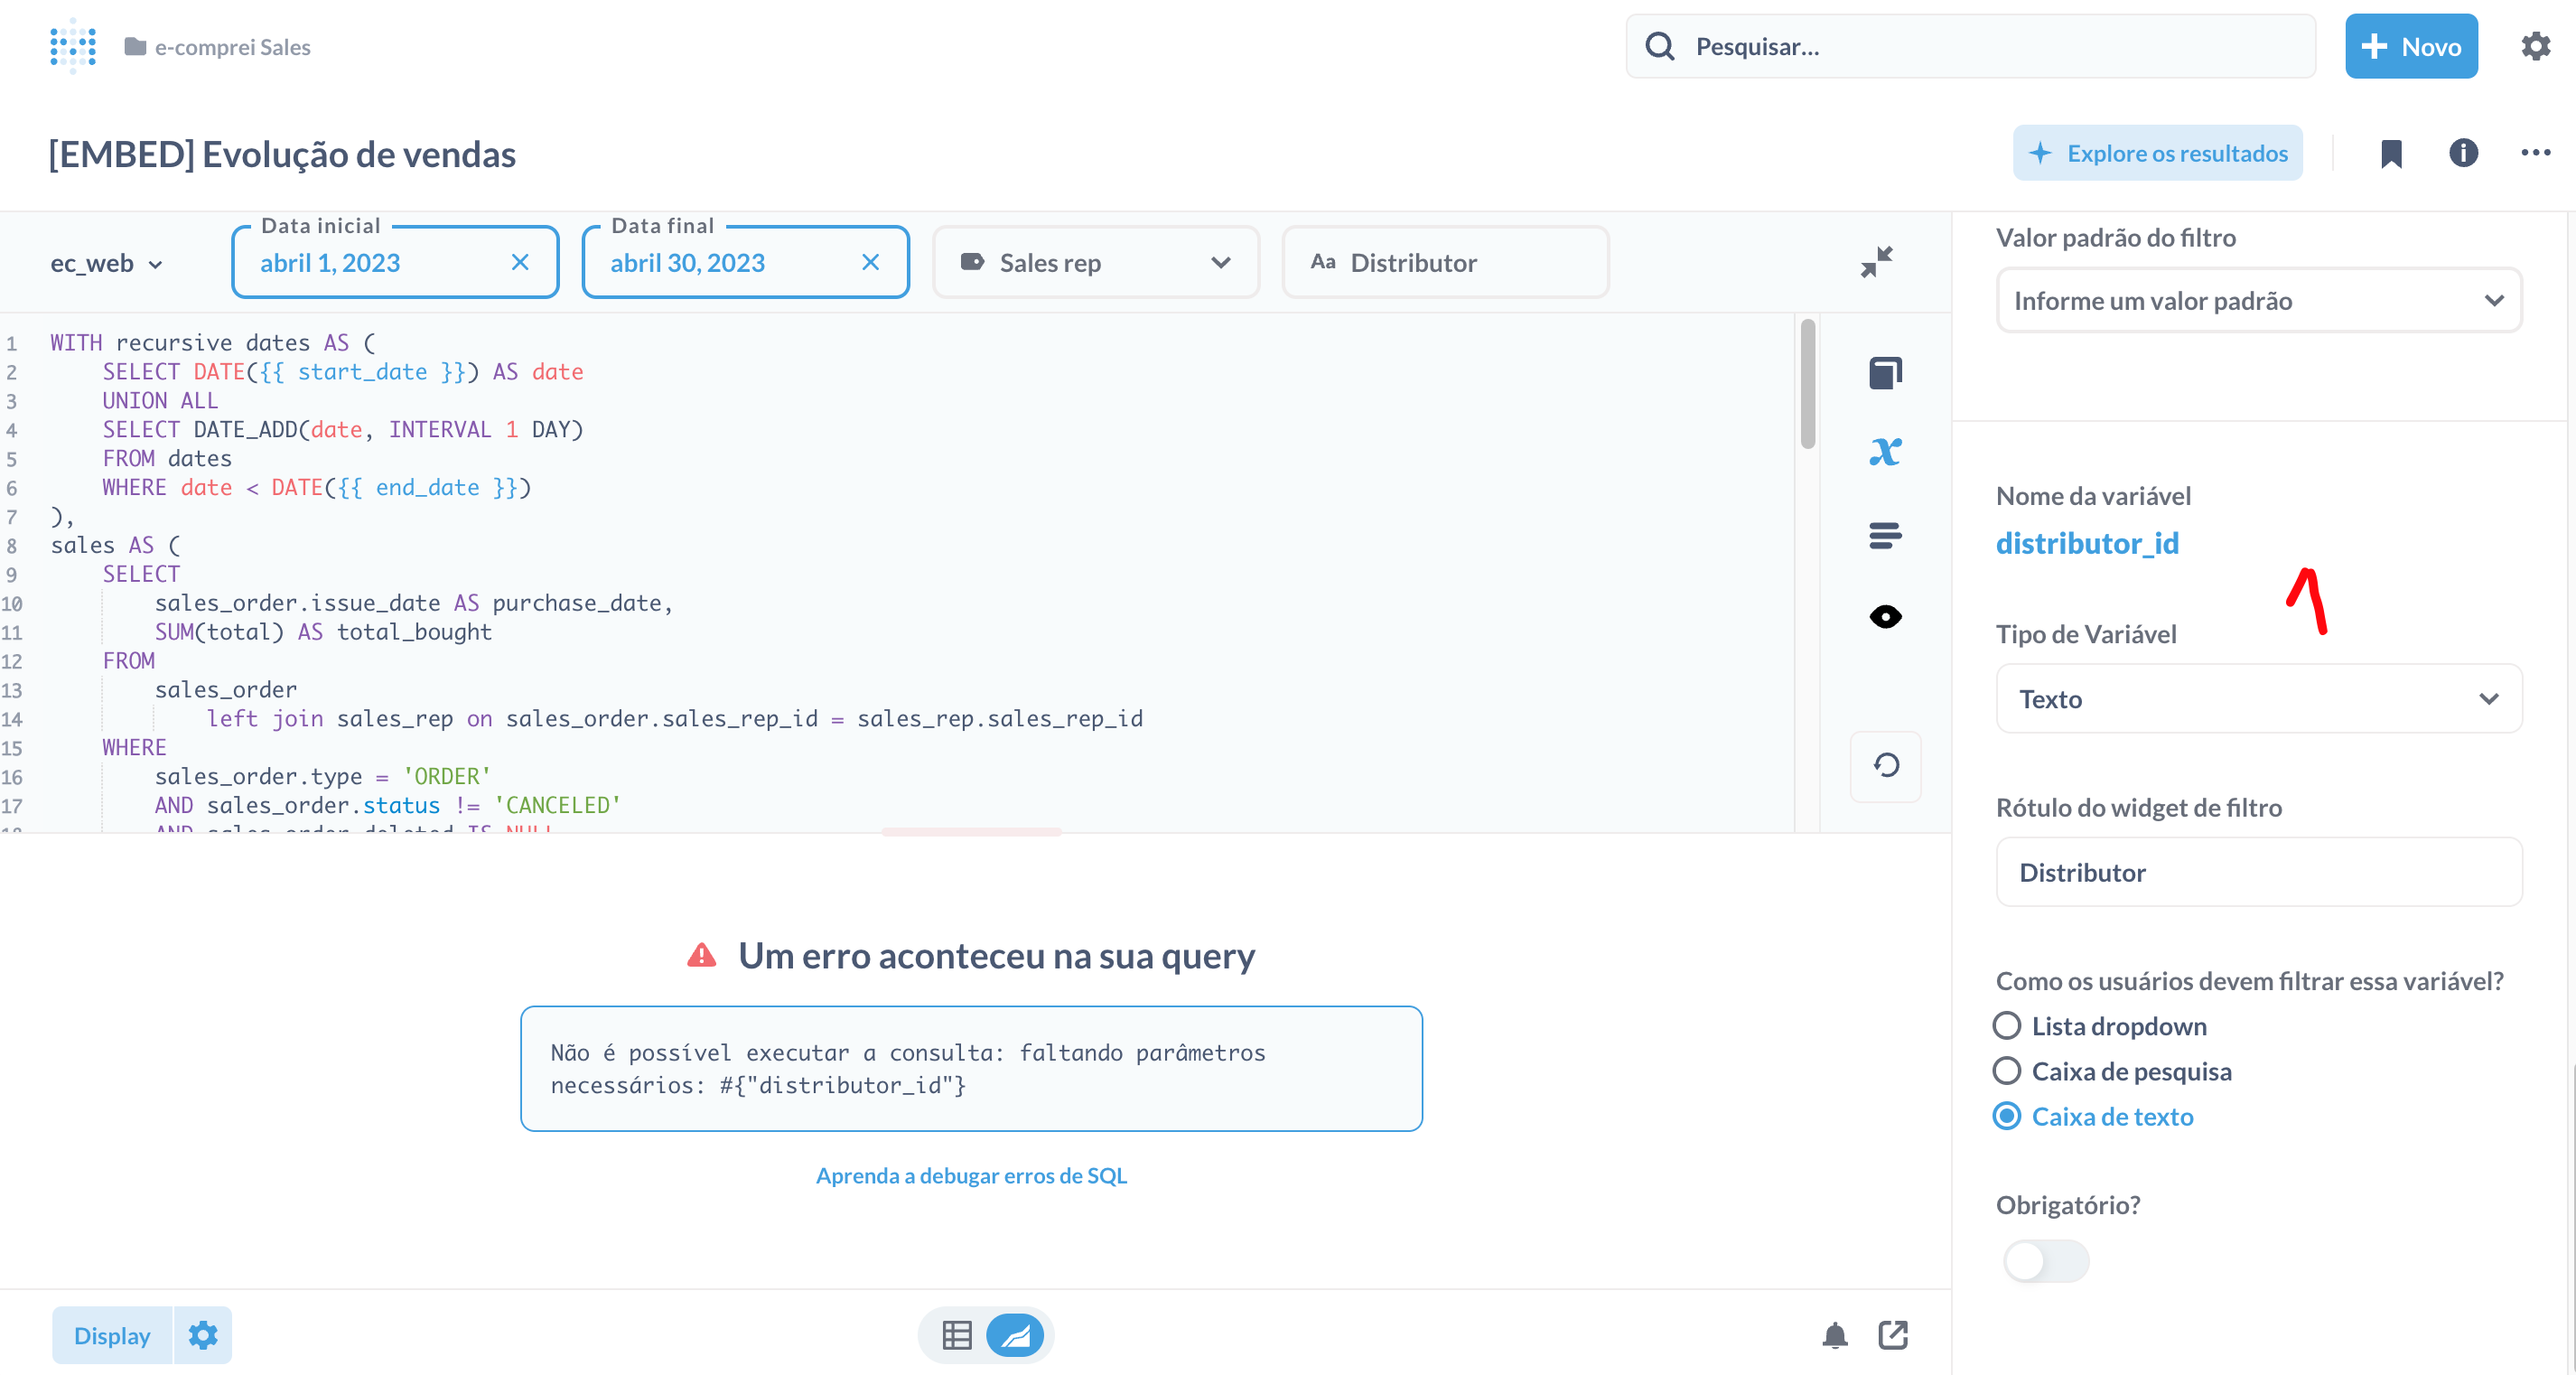Open the ec_web database selector
The width and height of the screenshot is (2576, 1375).
105,262
